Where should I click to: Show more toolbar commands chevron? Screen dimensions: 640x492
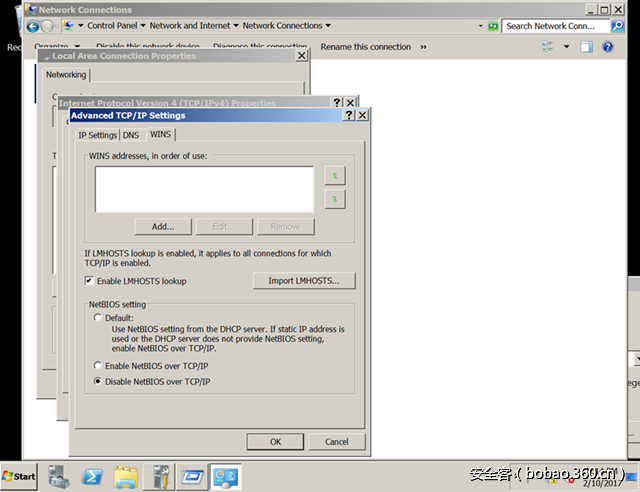pyautogui.click(x=424, y=47)
